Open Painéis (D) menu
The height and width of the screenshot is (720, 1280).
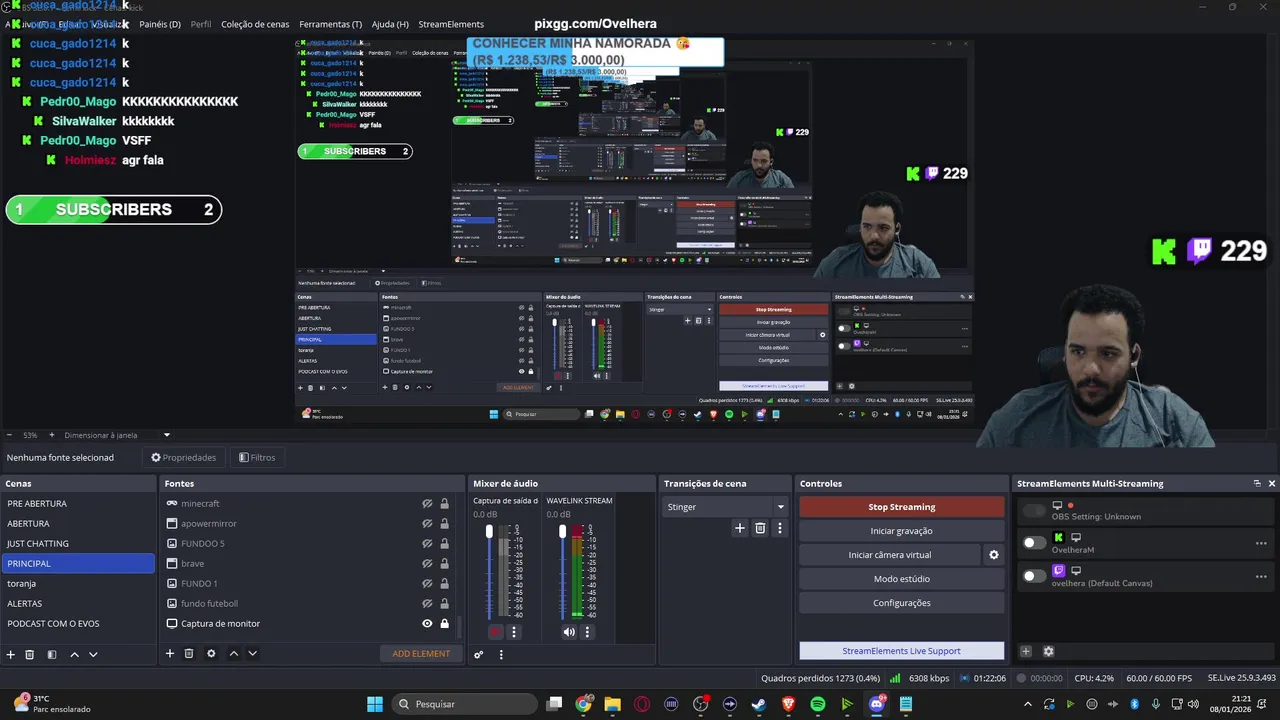160,24
